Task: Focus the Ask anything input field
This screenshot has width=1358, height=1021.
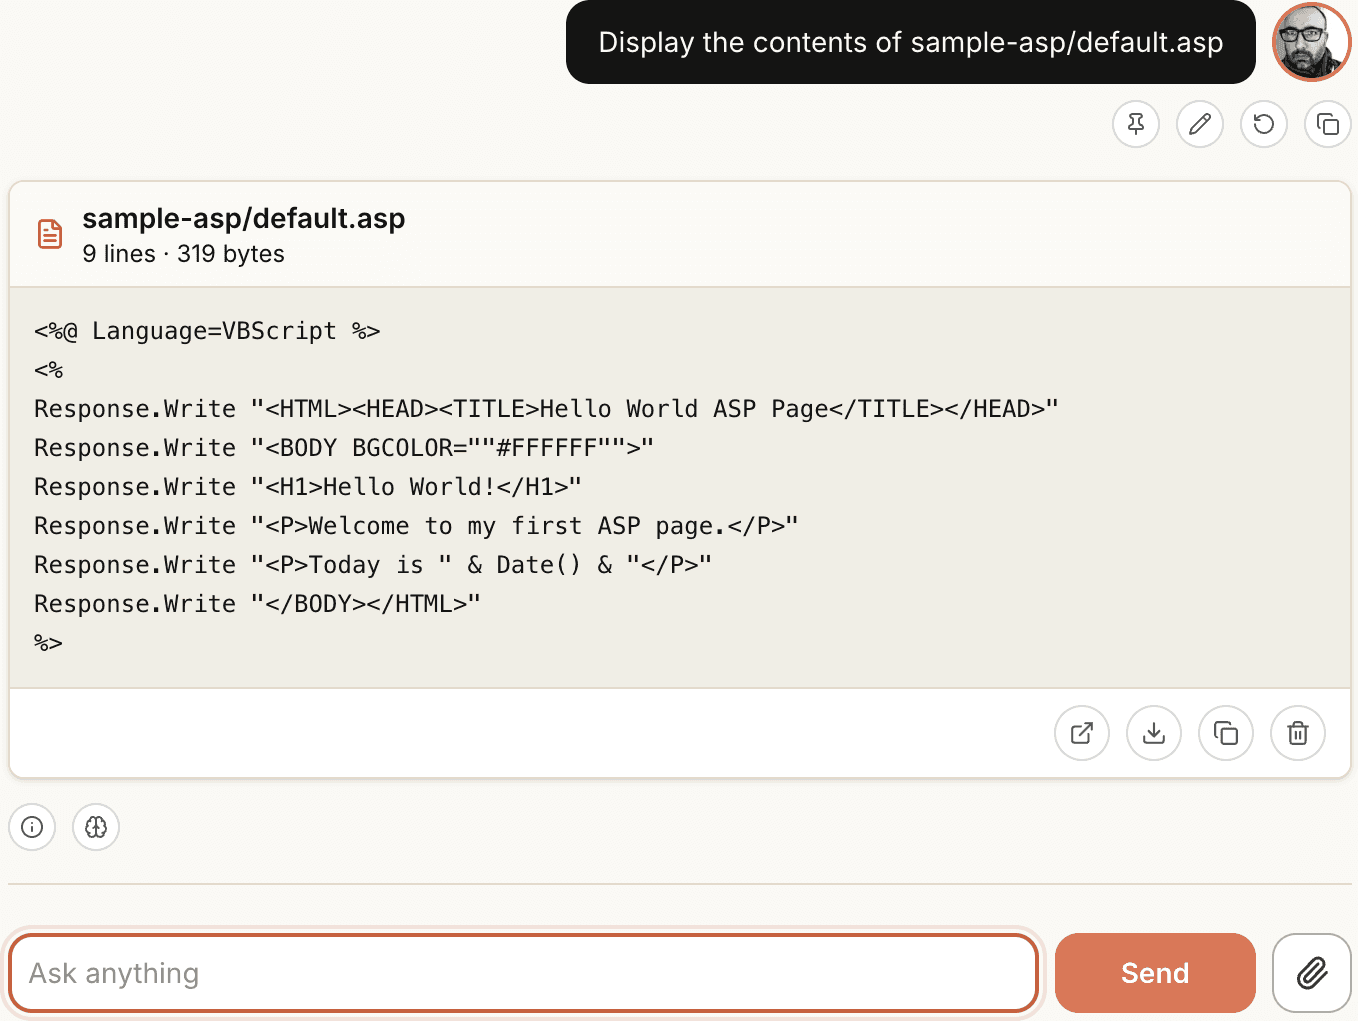Action: click(523, 973)
